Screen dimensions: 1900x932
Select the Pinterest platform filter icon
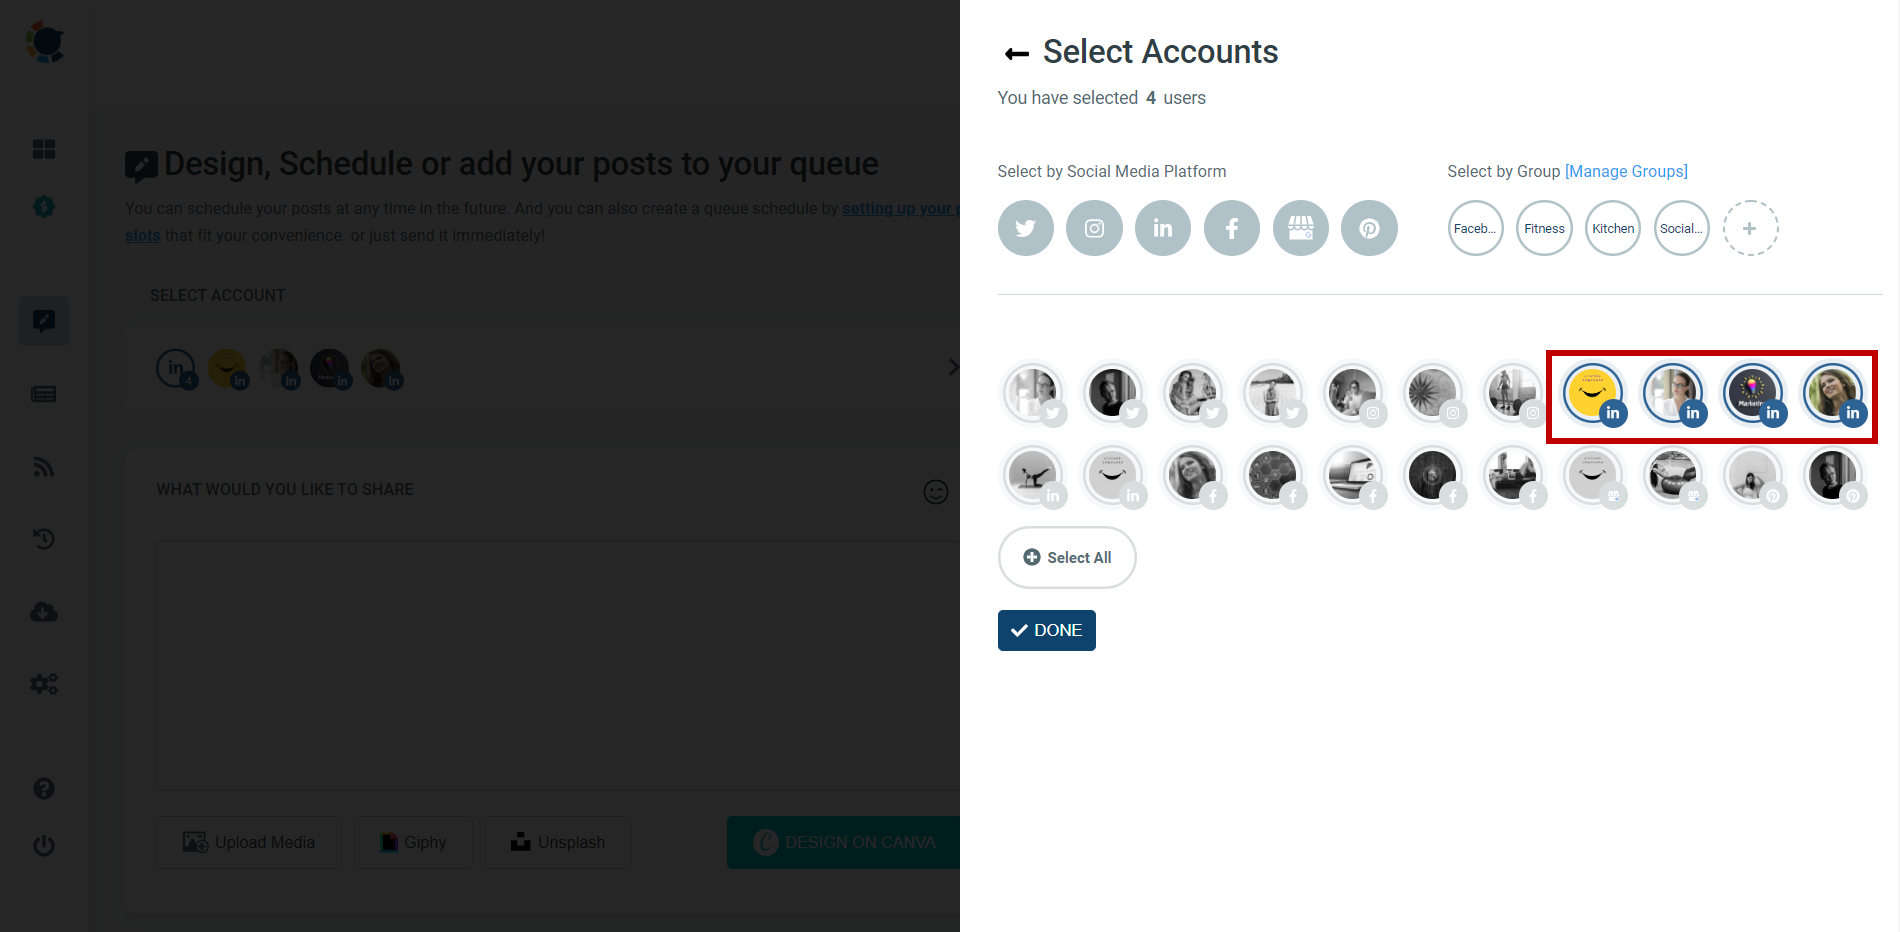point(1369,228)
